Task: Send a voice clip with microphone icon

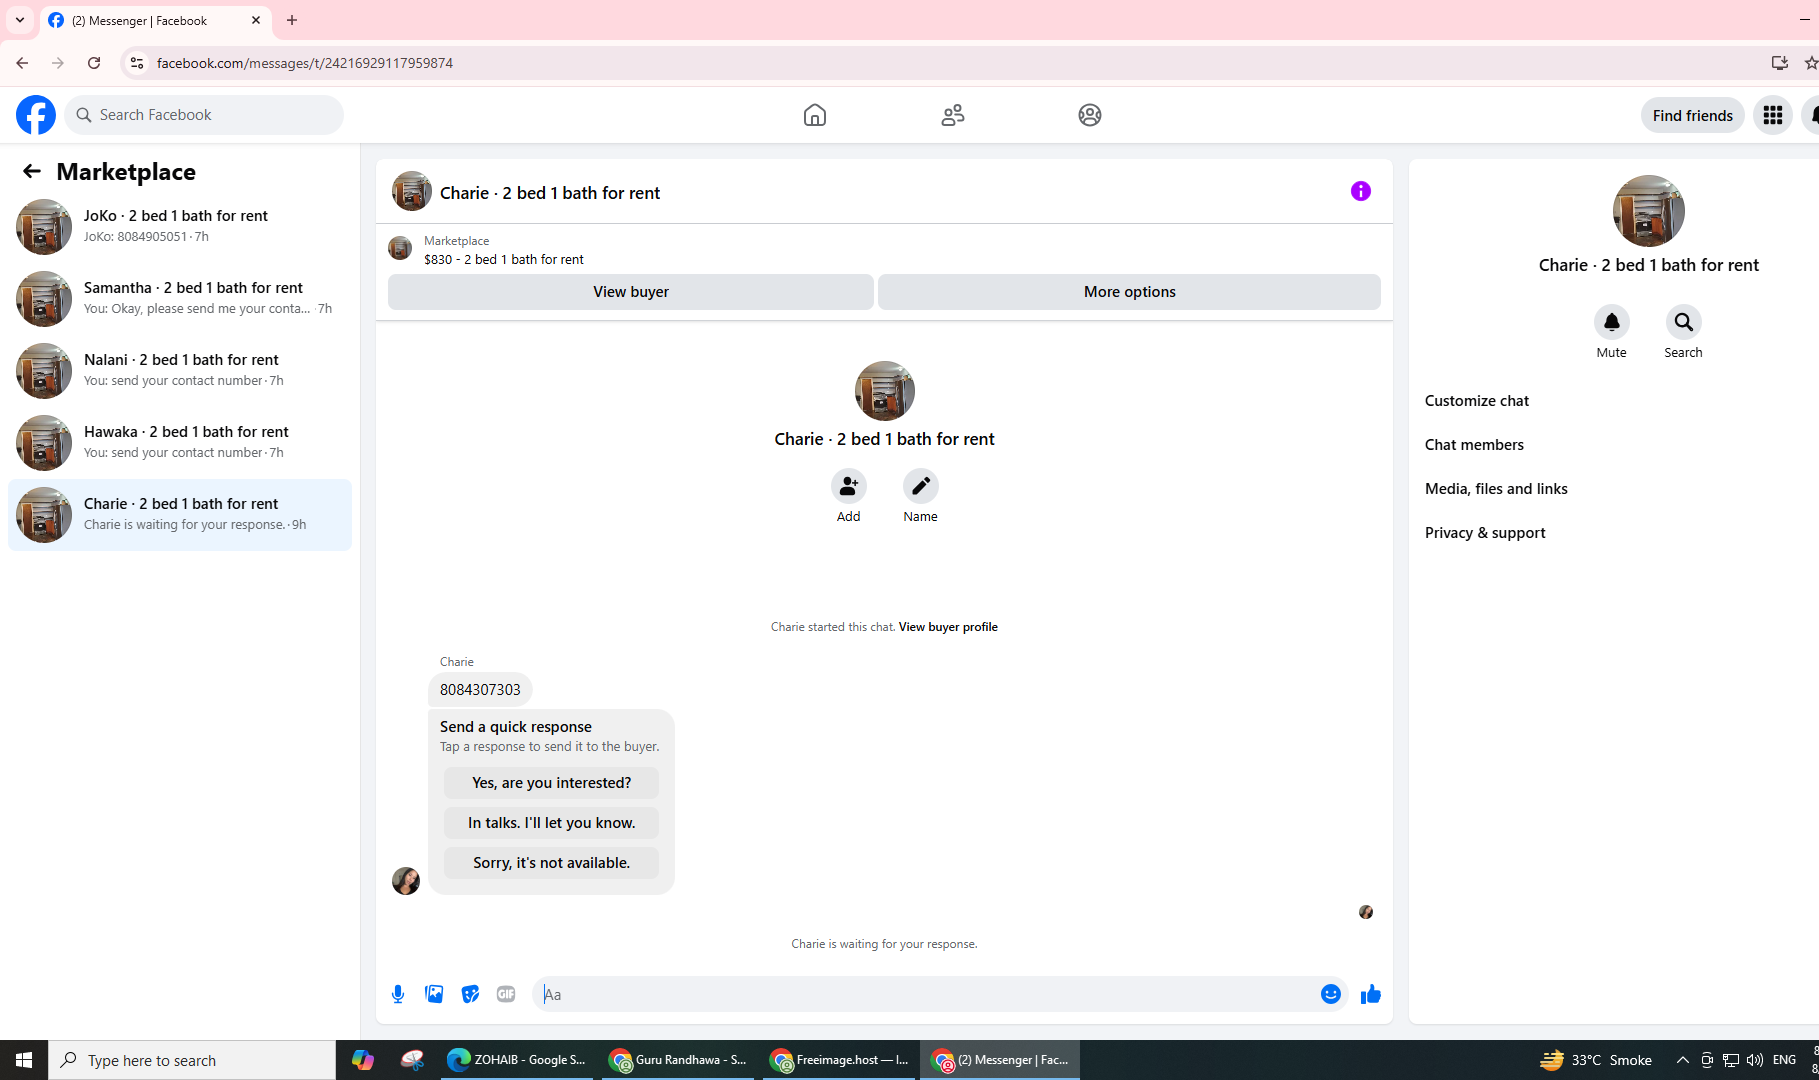Action: click(x=398, y=994)
